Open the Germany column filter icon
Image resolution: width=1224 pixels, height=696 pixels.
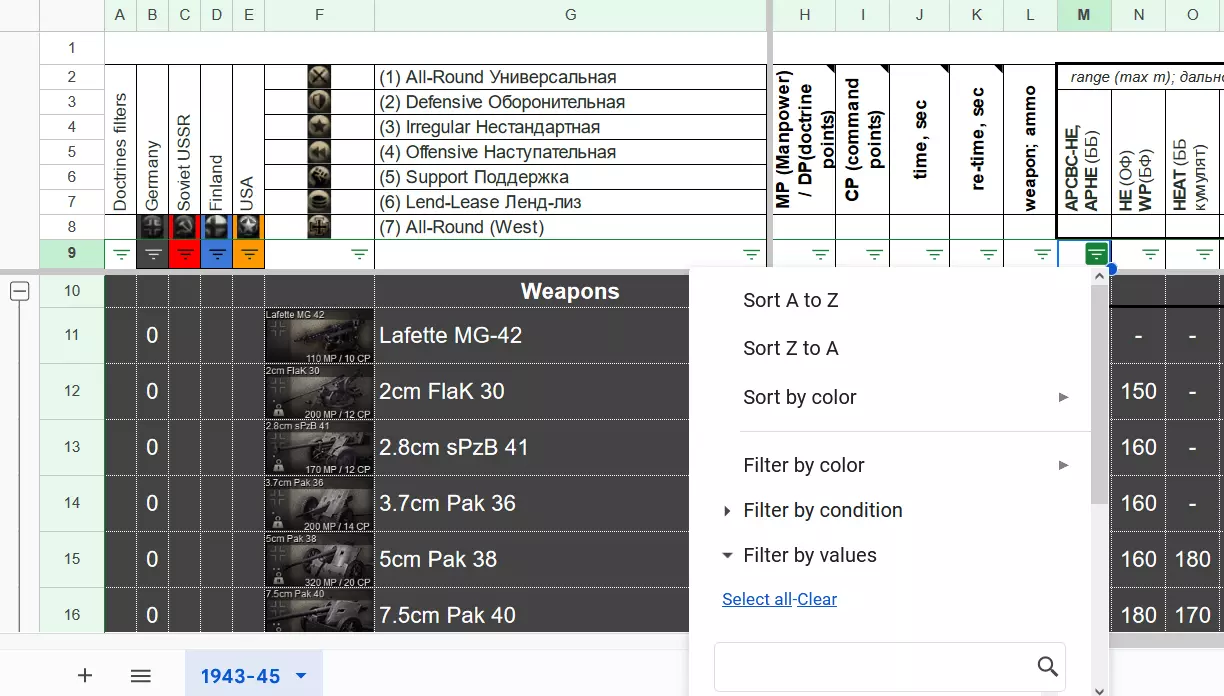click(153, 254)
